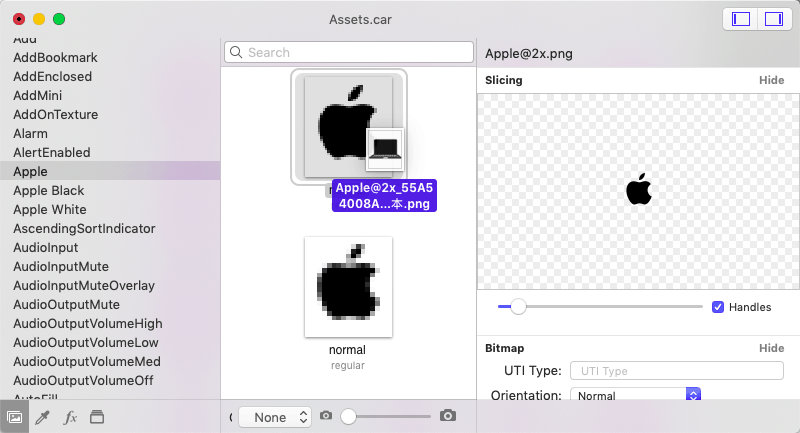Toggle the right inspector panel button
Screen dimensions: 800x433
click(x=774, y=19)
